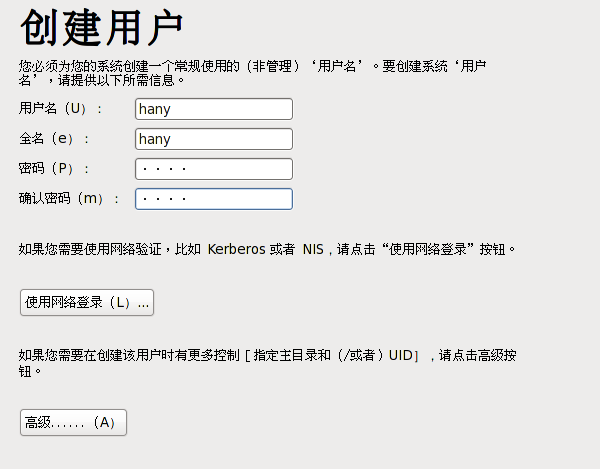The width and height of the screenshot is (600, 469).
Task: Click the paragraph starting 如果您需要使用网络验证
Action: point(100,249)
